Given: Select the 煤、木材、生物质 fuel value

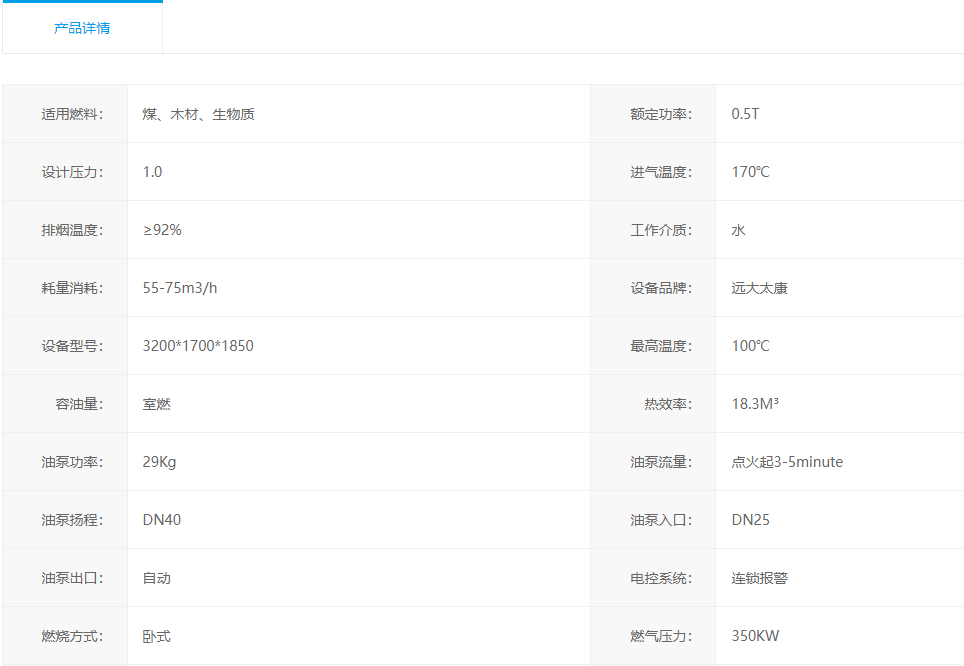Looking at the screenshot, I should [x=198, y=114].
